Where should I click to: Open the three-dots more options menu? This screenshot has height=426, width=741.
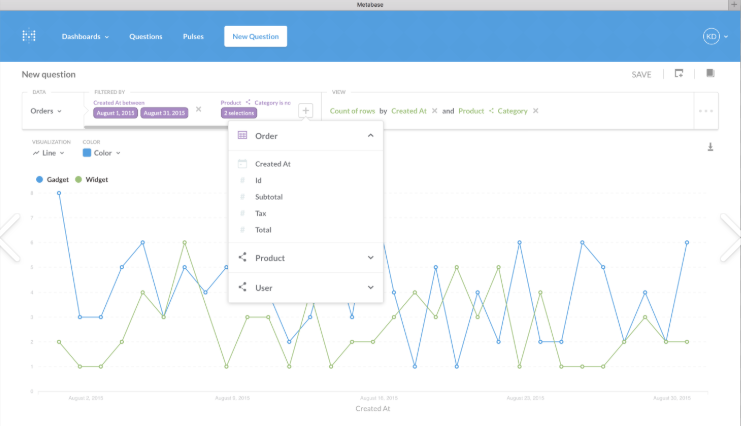click(x=706, y=111)
